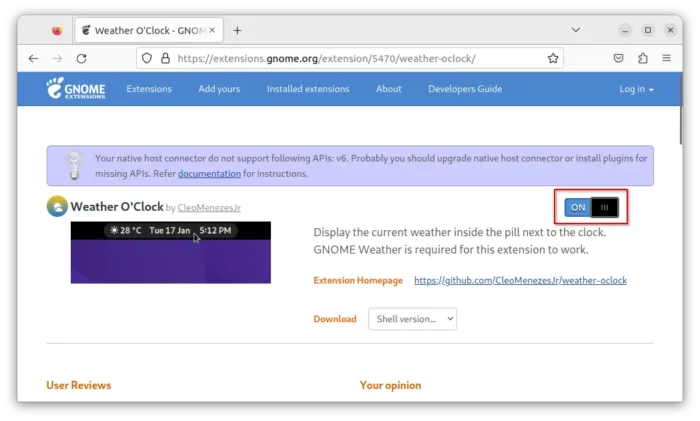Open the Extensions nav item
Image resolution: width=700 pixels, height=421 pixels.
(x=149, y=89)
